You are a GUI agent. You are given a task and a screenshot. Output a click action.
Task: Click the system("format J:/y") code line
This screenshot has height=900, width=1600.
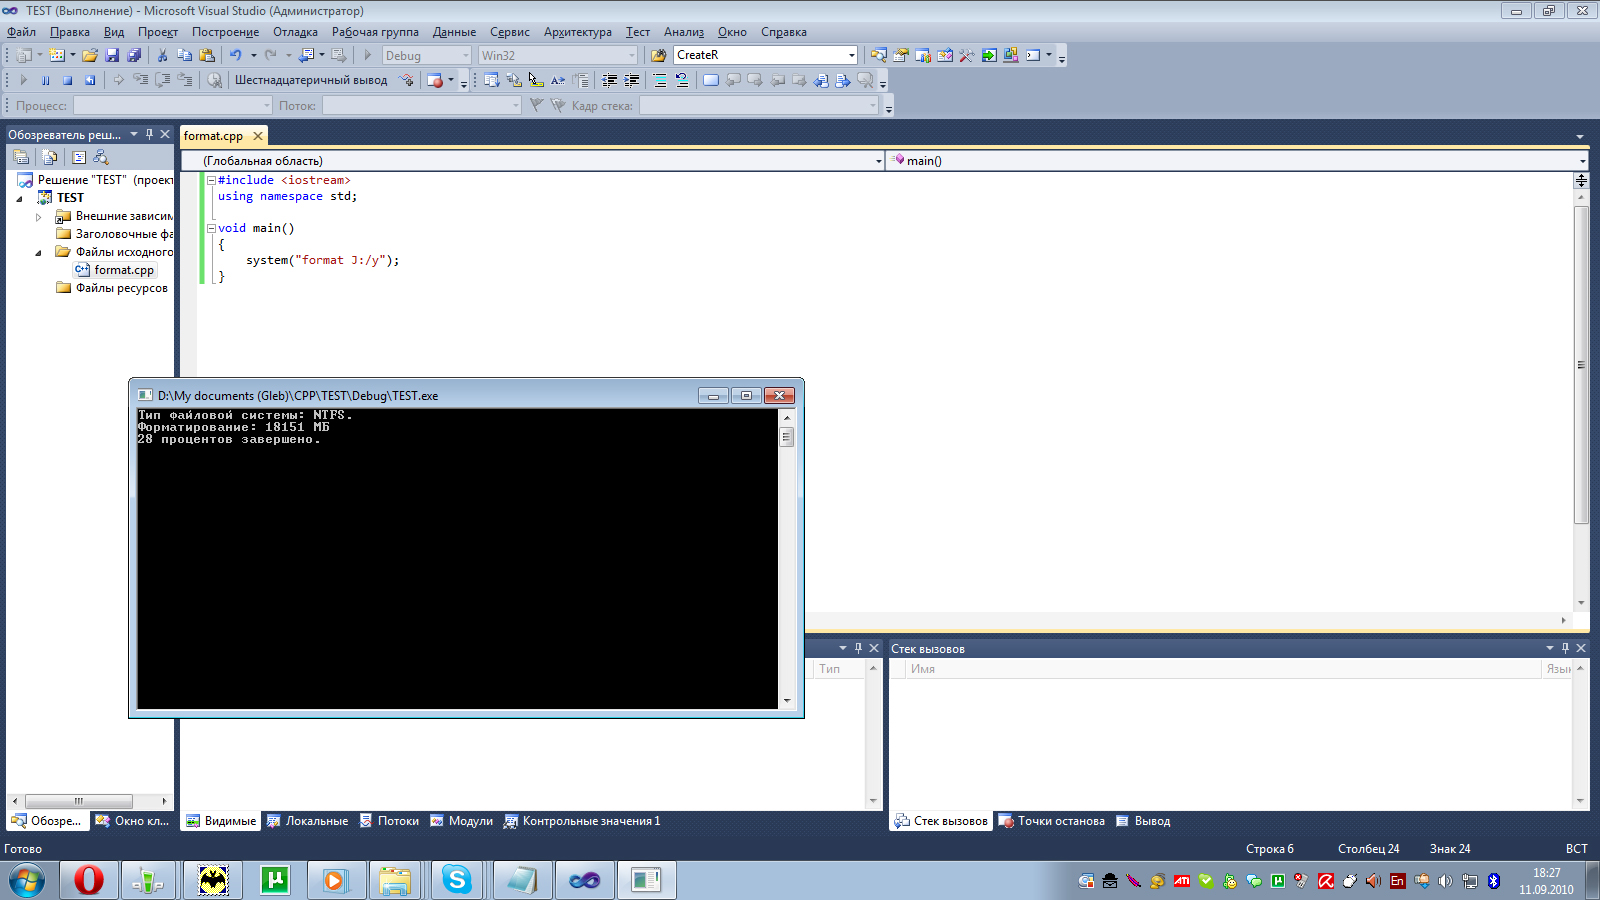(x=322, y=260)
